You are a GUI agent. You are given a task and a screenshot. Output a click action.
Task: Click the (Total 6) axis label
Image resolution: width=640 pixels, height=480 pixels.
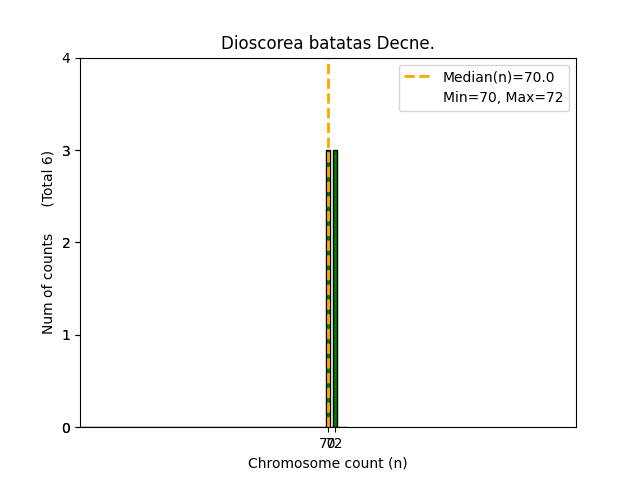[48, 179]
